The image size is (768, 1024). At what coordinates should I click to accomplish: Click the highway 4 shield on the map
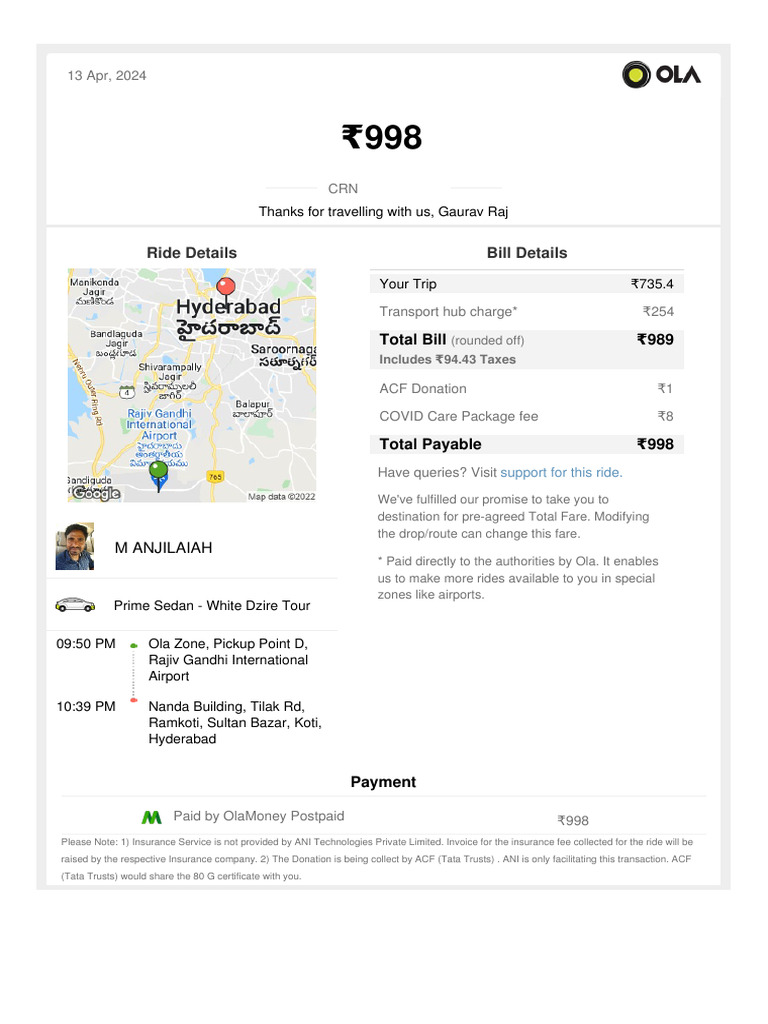coord(127,391)
